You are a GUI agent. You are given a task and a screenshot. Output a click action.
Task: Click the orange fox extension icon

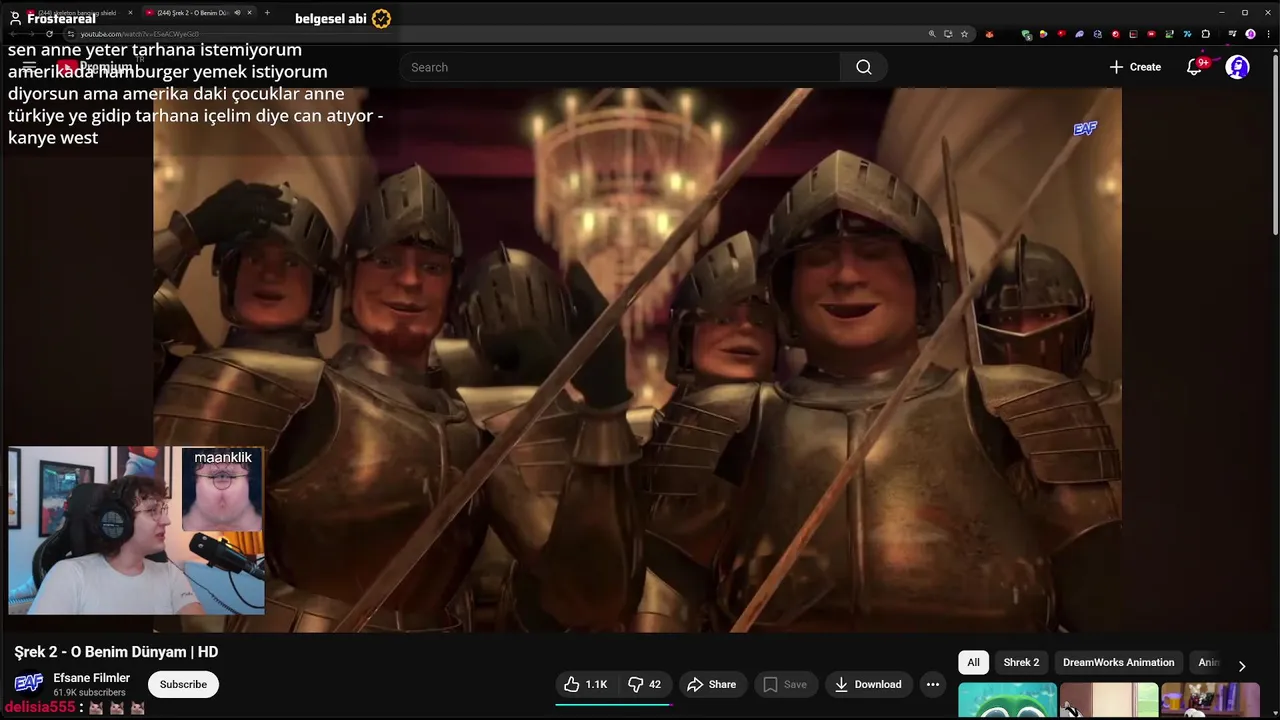pos(989,34)
